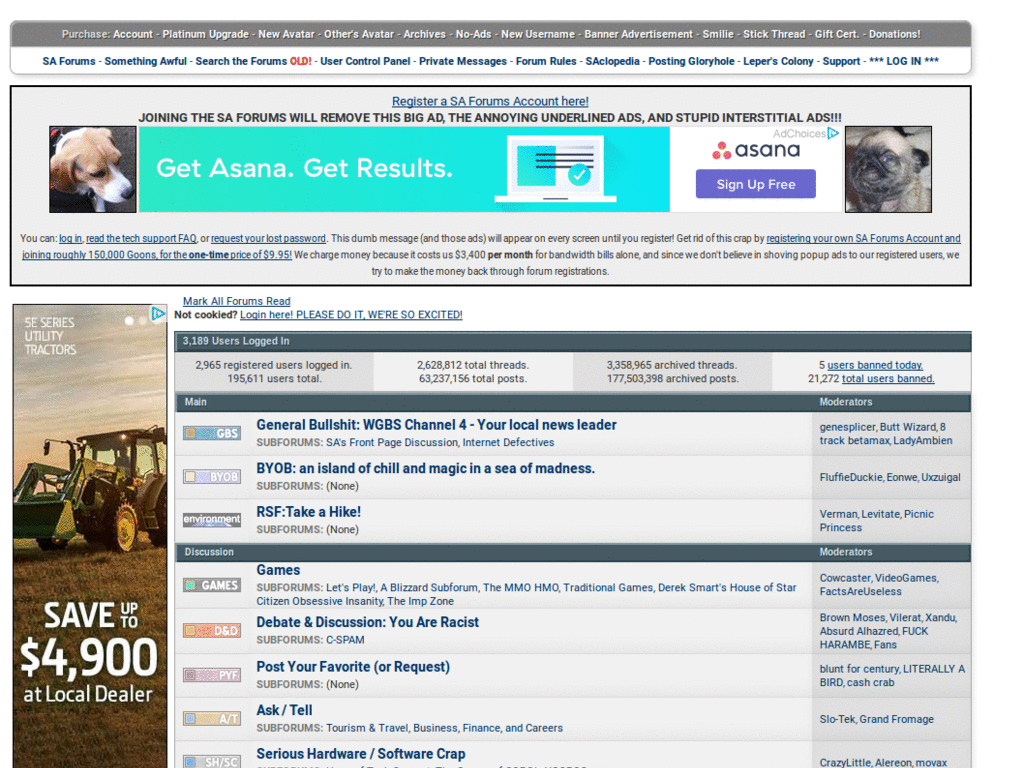Select LOG IN in the navigation bar
This screenshot has height=768, width=1024.
pos(904,61)
